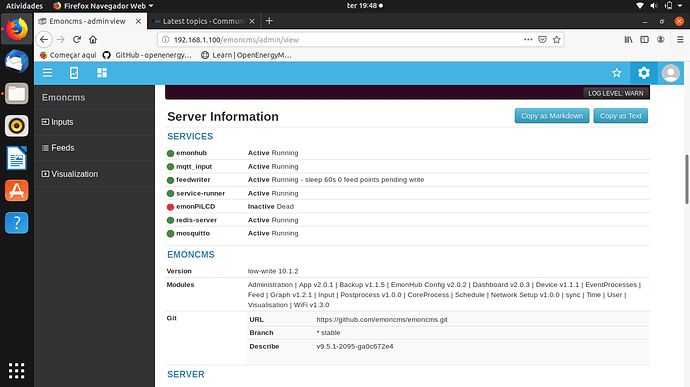Click the Inactive Dead status text
The height and width of the screenshot is (387, 690).
(271, 206)
